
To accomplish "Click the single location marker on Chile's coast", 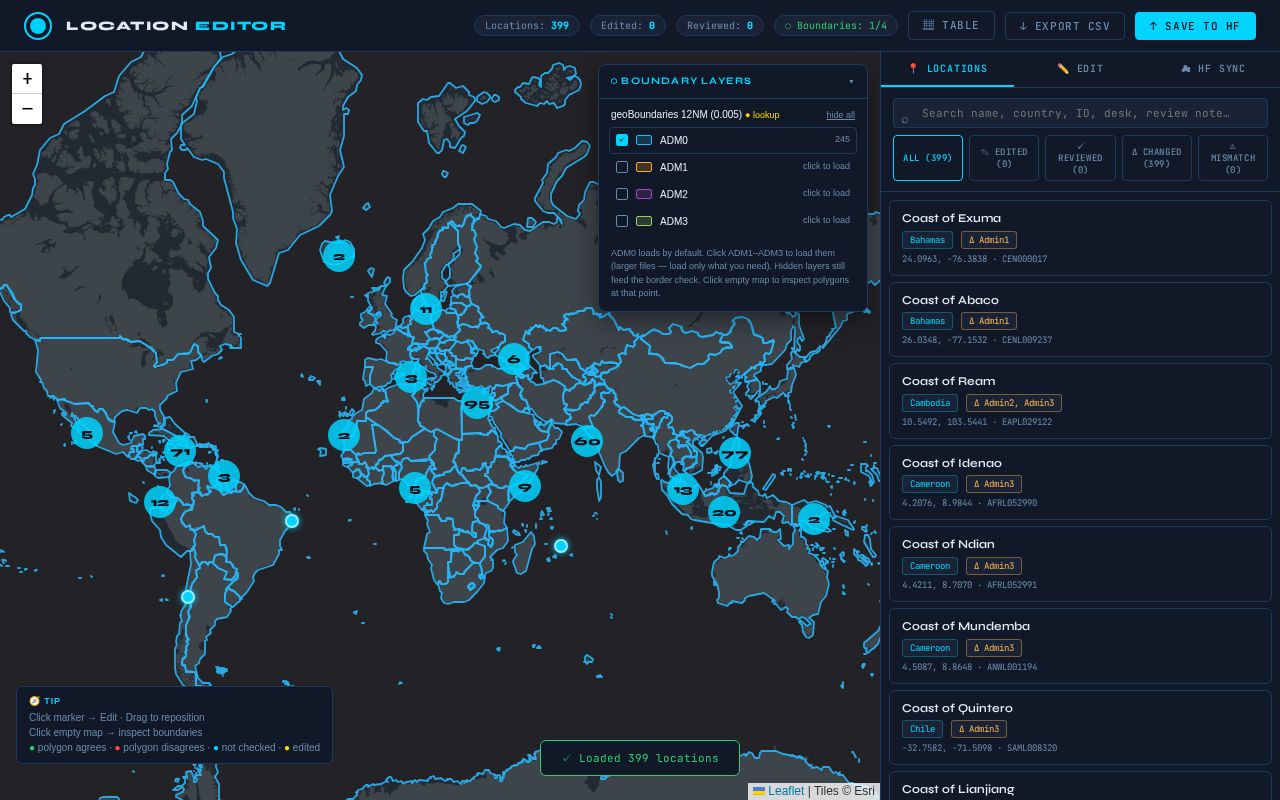I will coord(188,597).
